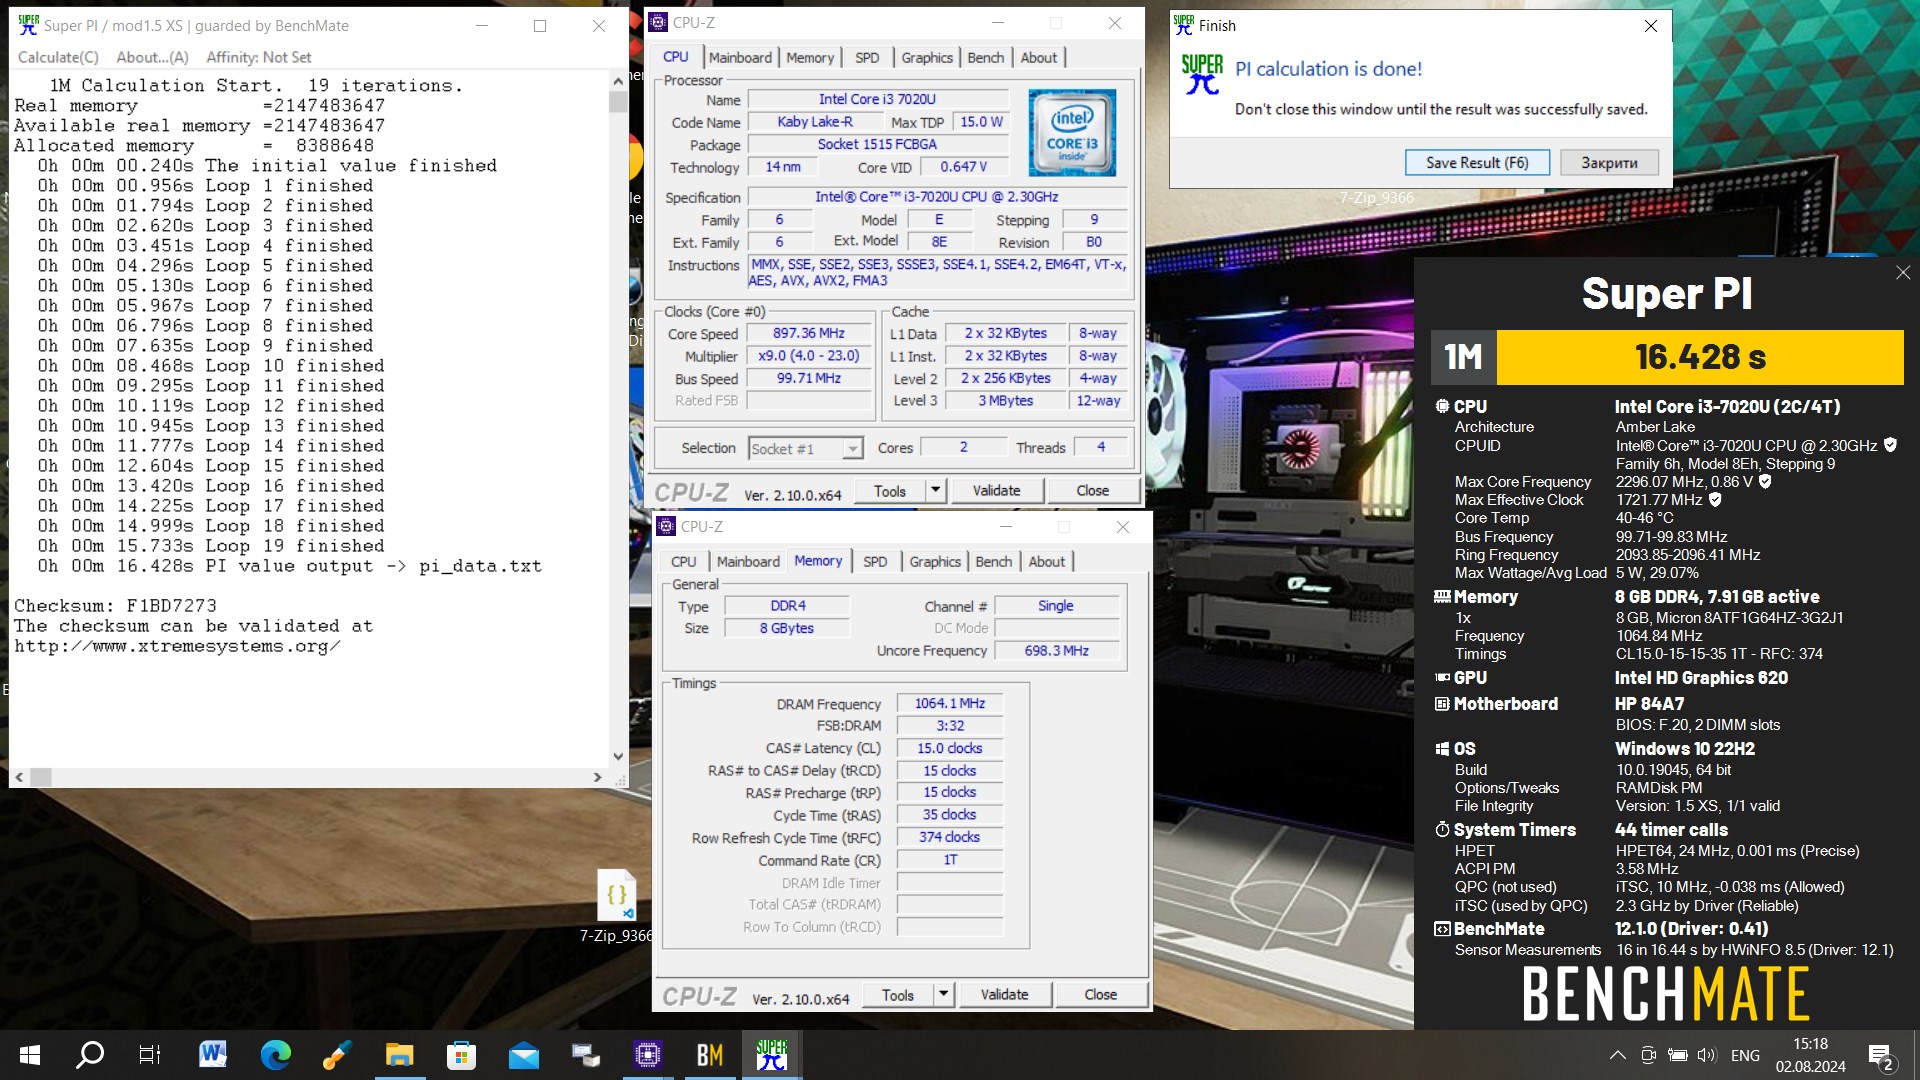Open SPD tab in bottom CPU-Z
This screenshot has height=1080, width=1920.
(875, 561)
